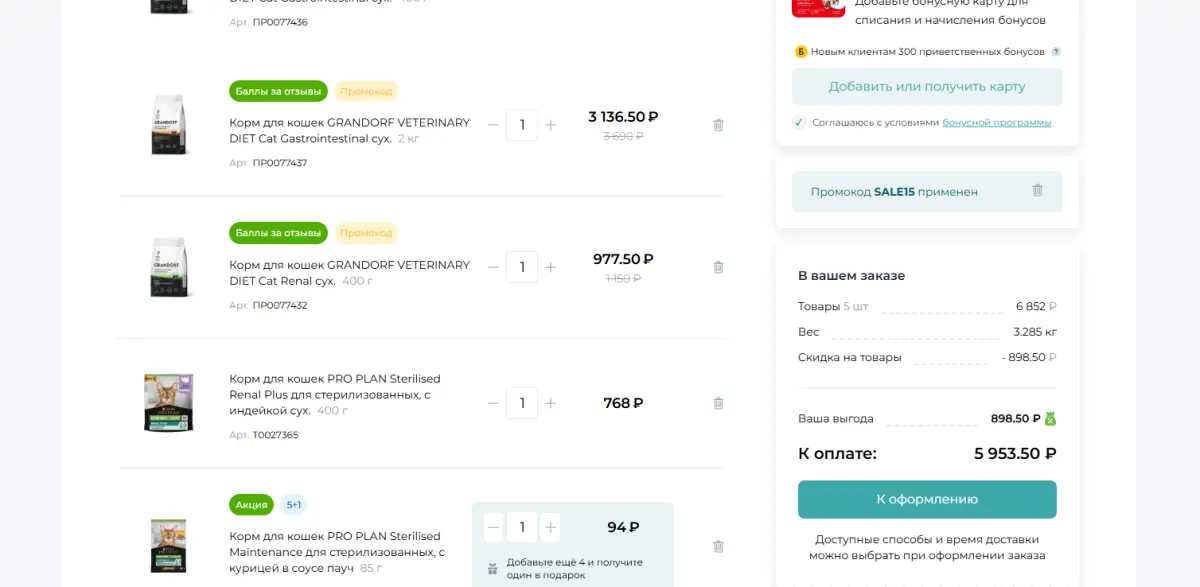The width and height of the screenshot is (1200, 587).
Task: Click Добавить или получить карту button
Action: point(927,87)
